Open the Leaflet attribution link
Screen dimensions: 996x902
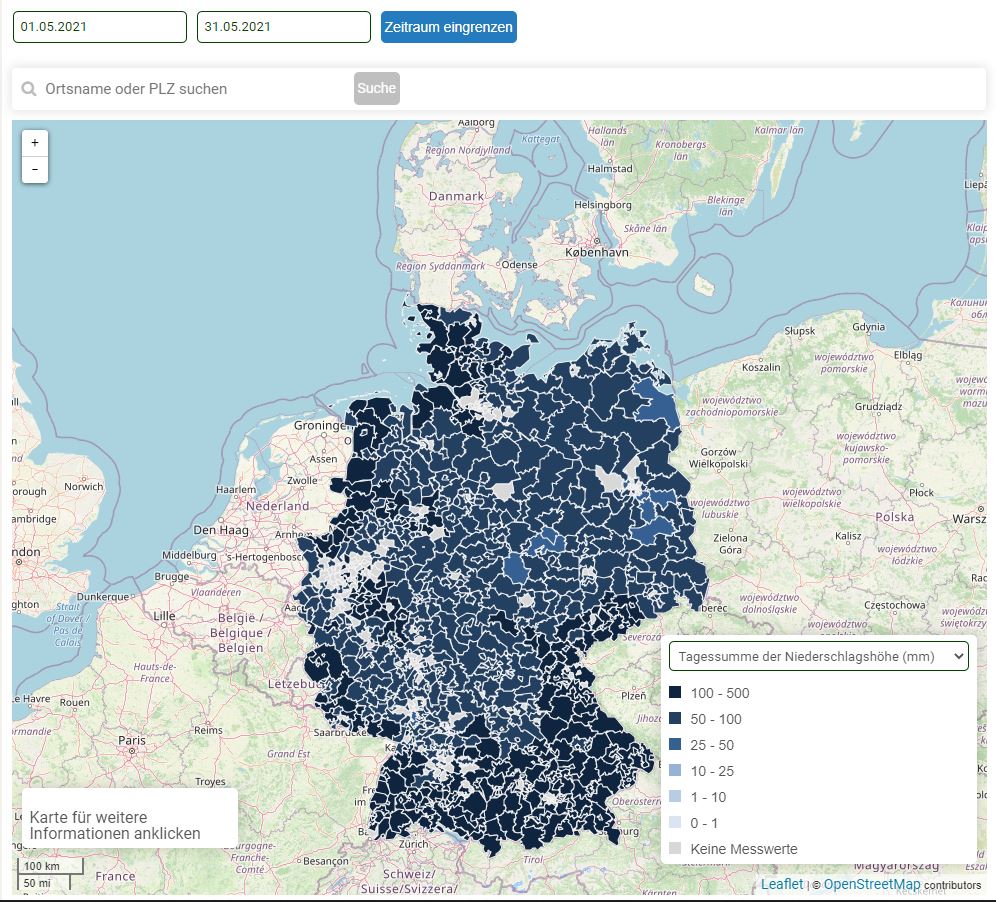[x=781, y=884]
